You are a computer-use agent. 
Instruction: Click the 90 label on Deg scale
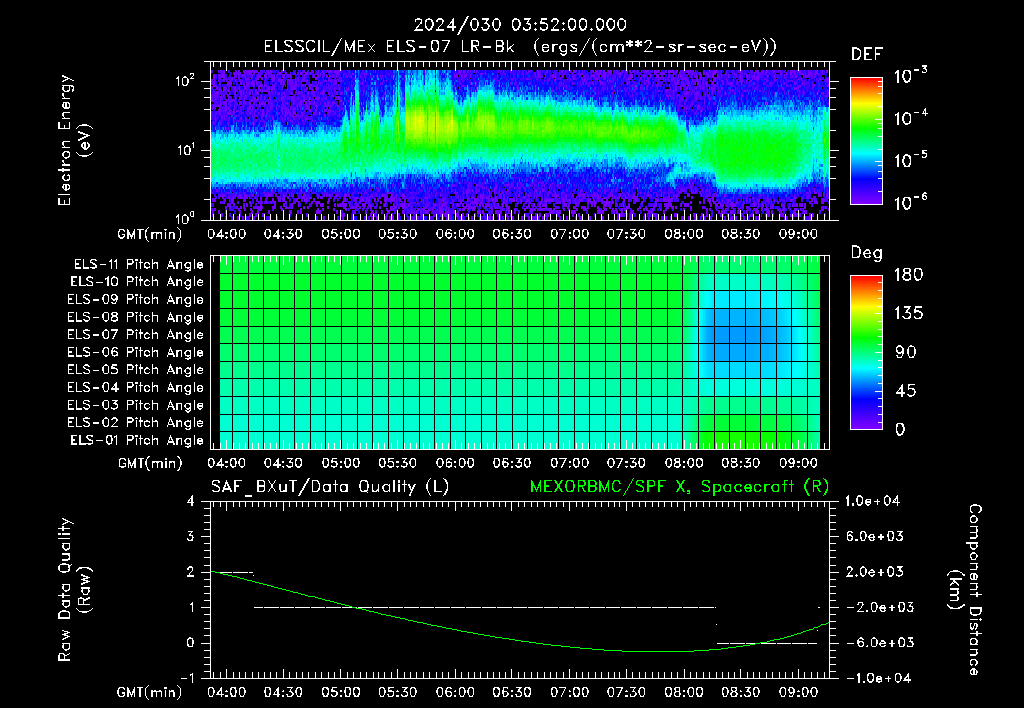[906, 352]
